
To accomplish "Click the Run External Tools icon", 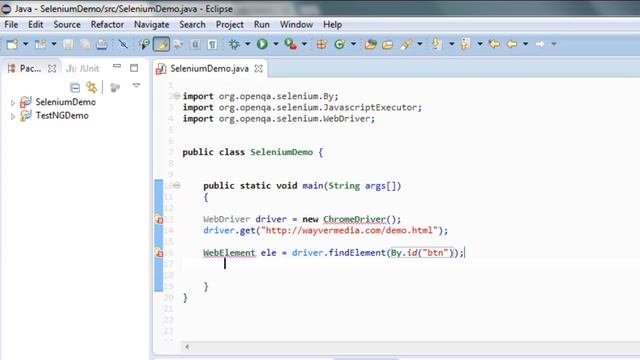I will tap(291, 44).
